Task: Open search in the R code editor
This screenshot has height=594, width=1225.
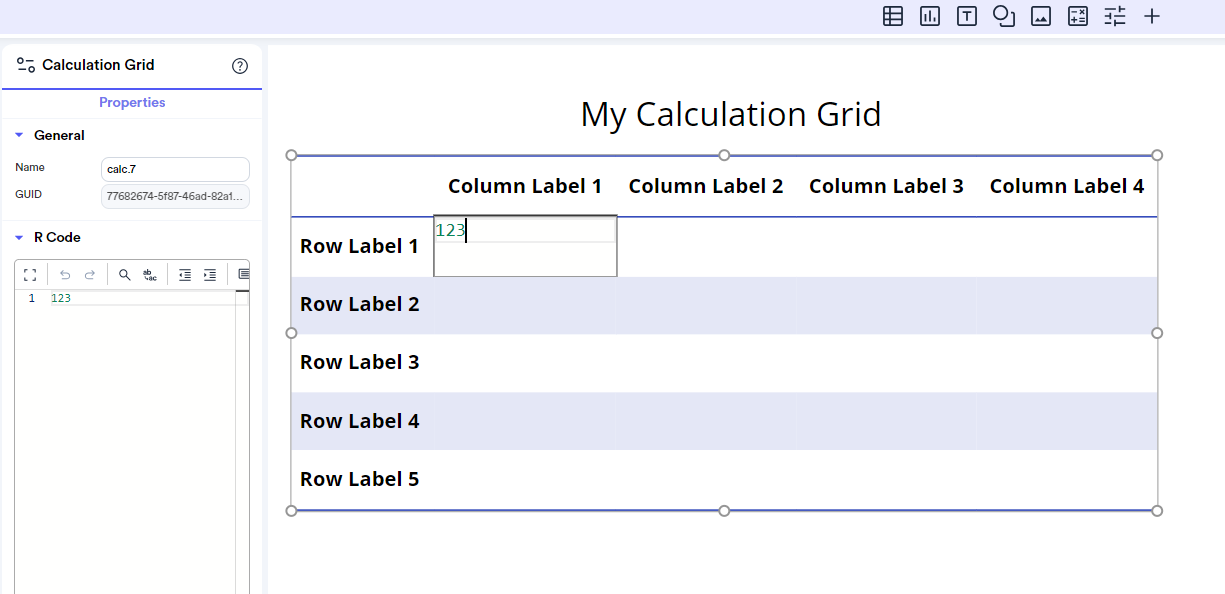Action: (125, 274)
